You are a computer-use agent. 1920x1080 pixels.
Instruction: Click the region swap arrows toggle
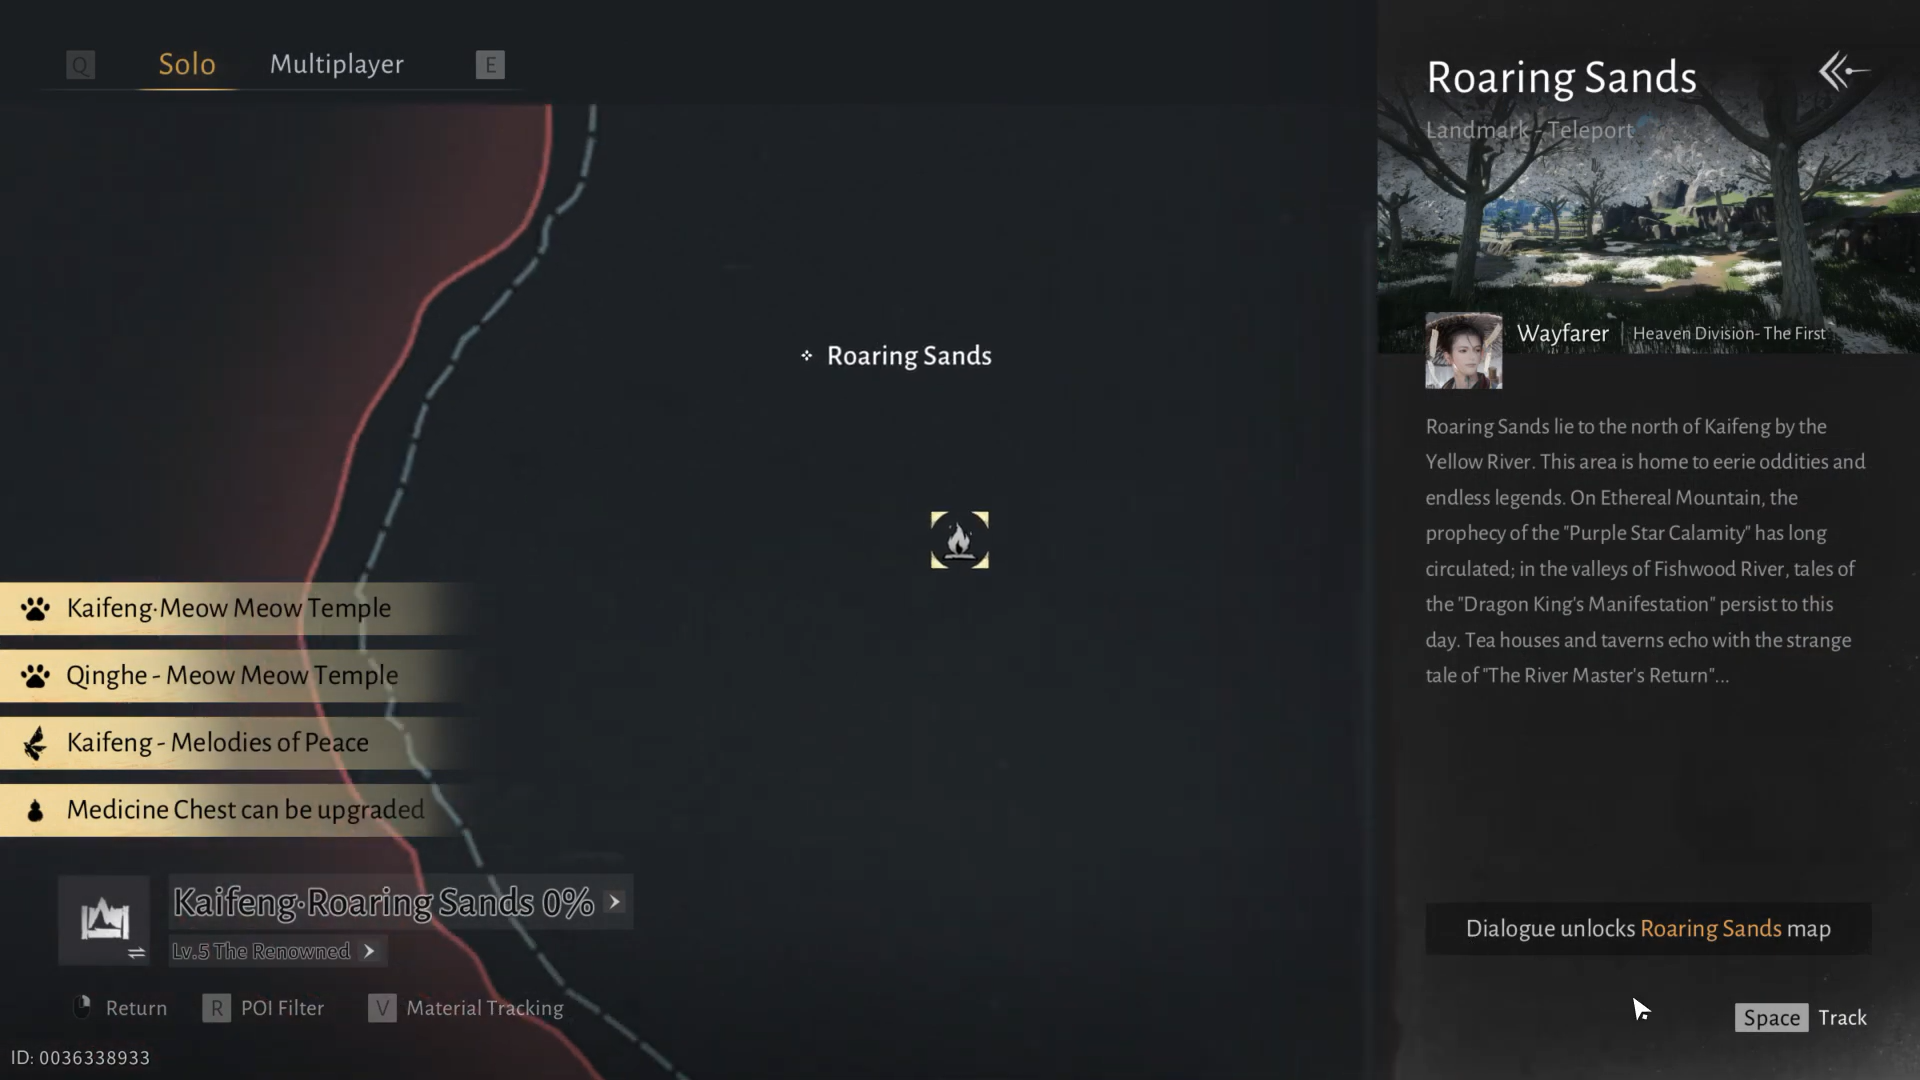tap(137, 953)
